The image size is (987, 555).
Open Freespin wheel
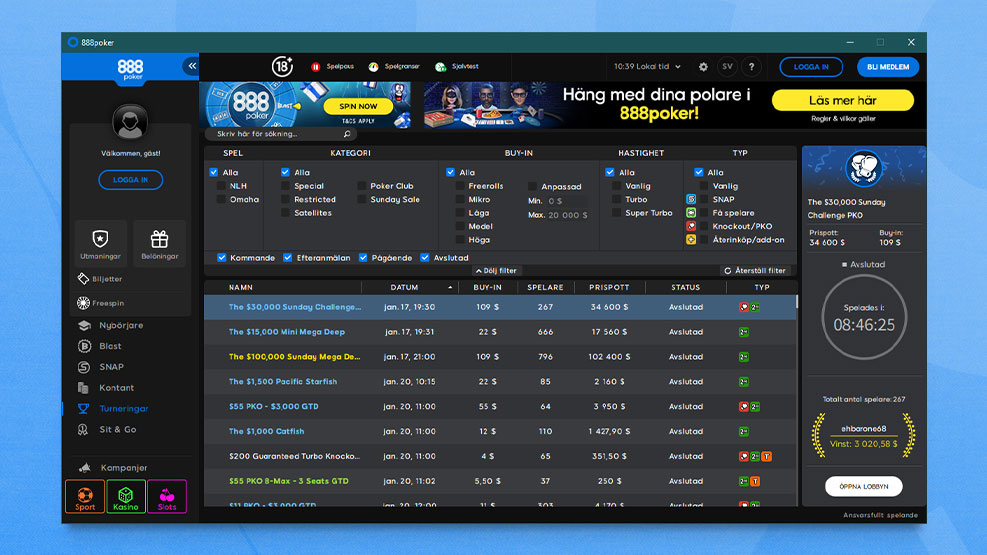tap(101, 303)
